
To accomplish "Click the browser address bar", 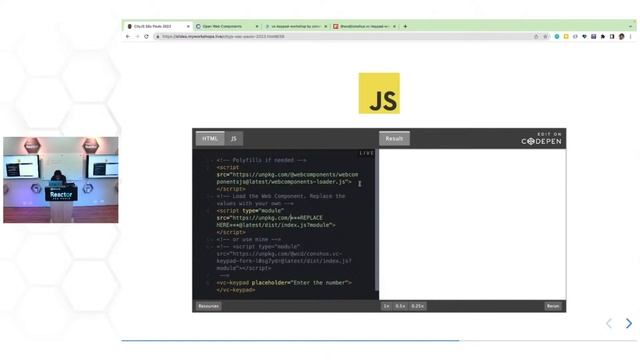I will click(343, 37).
